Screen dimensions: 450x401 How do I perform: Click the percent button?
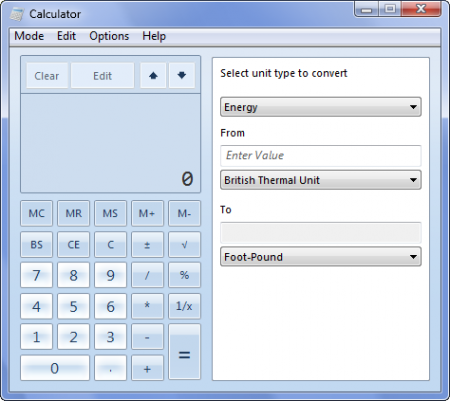[184, 275]
